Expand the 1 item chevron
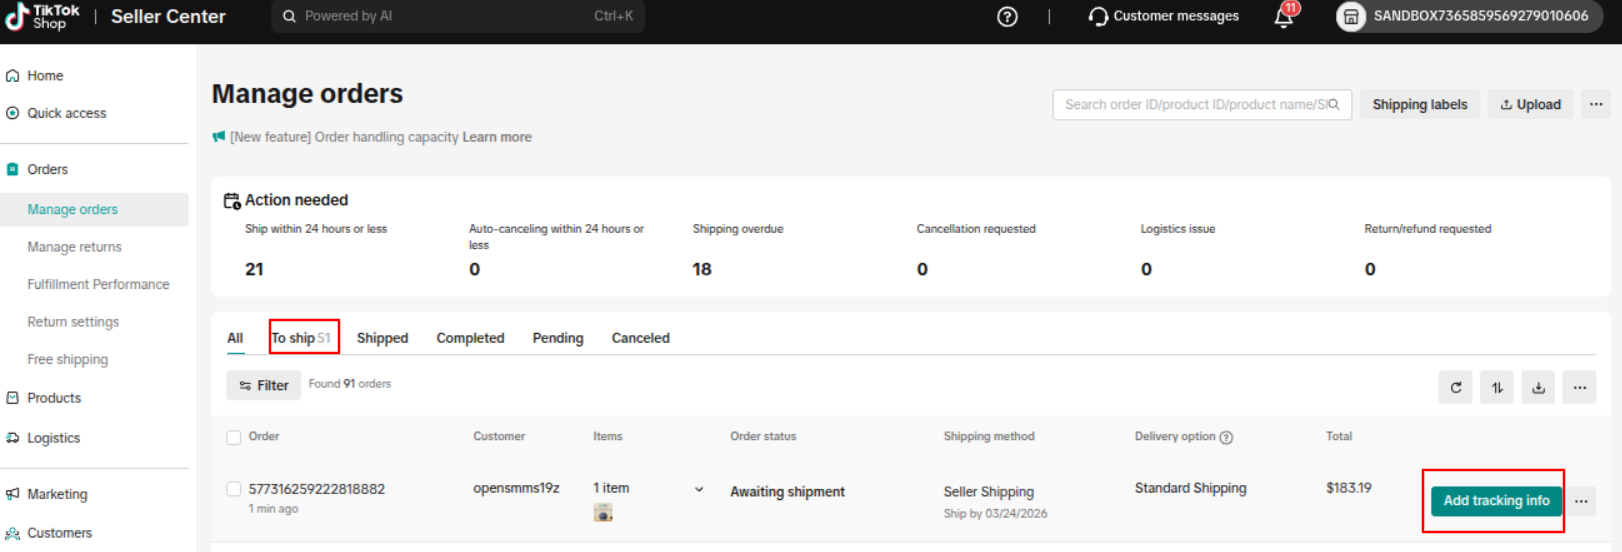Viewport: 1622px width, 552px height. pyautogui.click(x=699, y=489)
